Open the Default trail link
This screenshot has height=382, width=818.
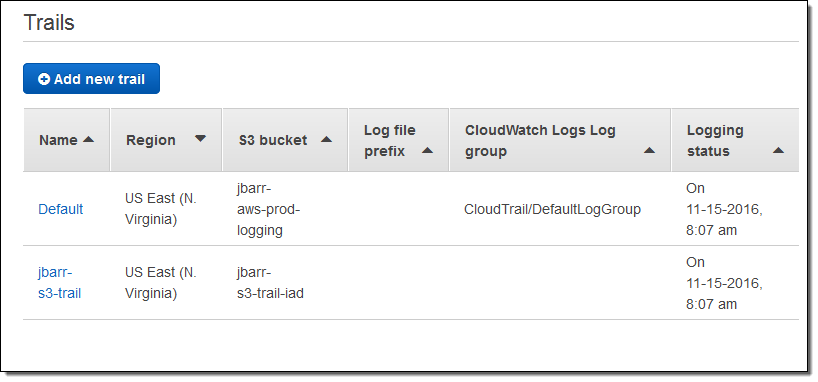click(61, 209)
